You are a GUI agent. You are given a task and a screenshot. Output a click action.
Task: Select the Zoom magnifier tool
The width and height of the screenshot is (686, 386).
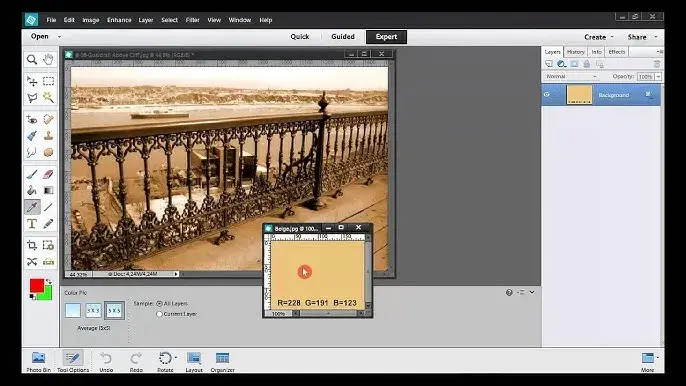coord(32,60)
